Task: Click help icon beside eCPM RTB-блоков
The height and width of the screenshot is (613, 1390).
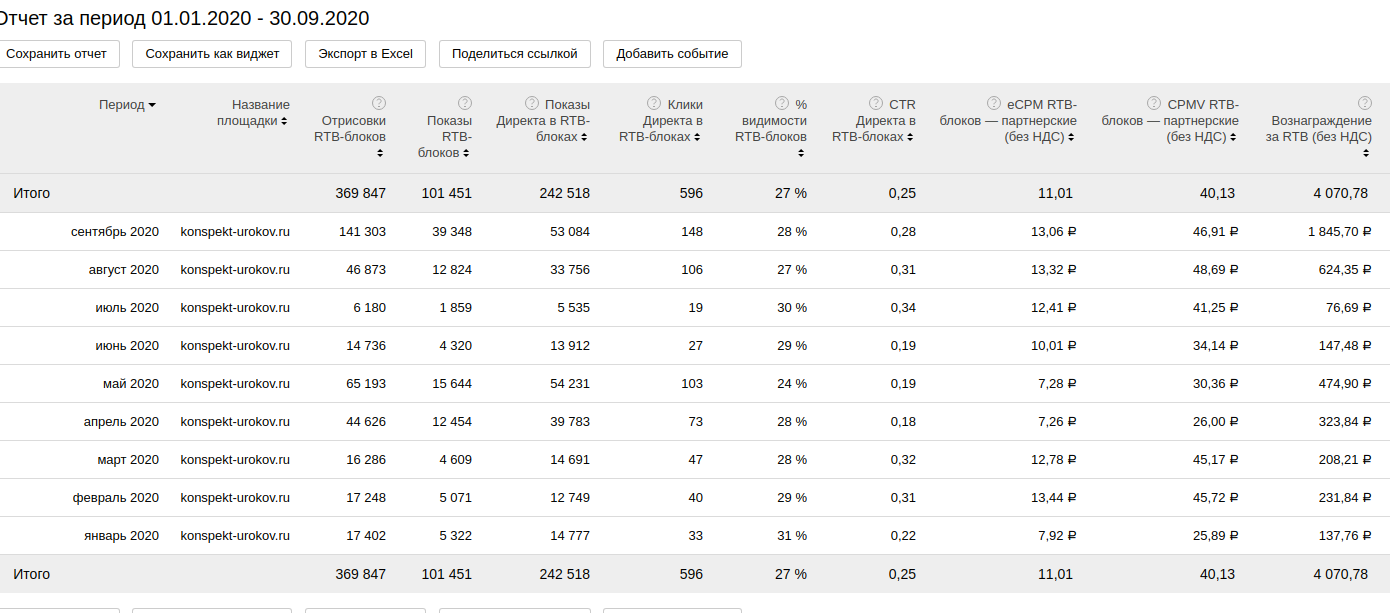Action: pyautogui.click(x=994, y=103)
